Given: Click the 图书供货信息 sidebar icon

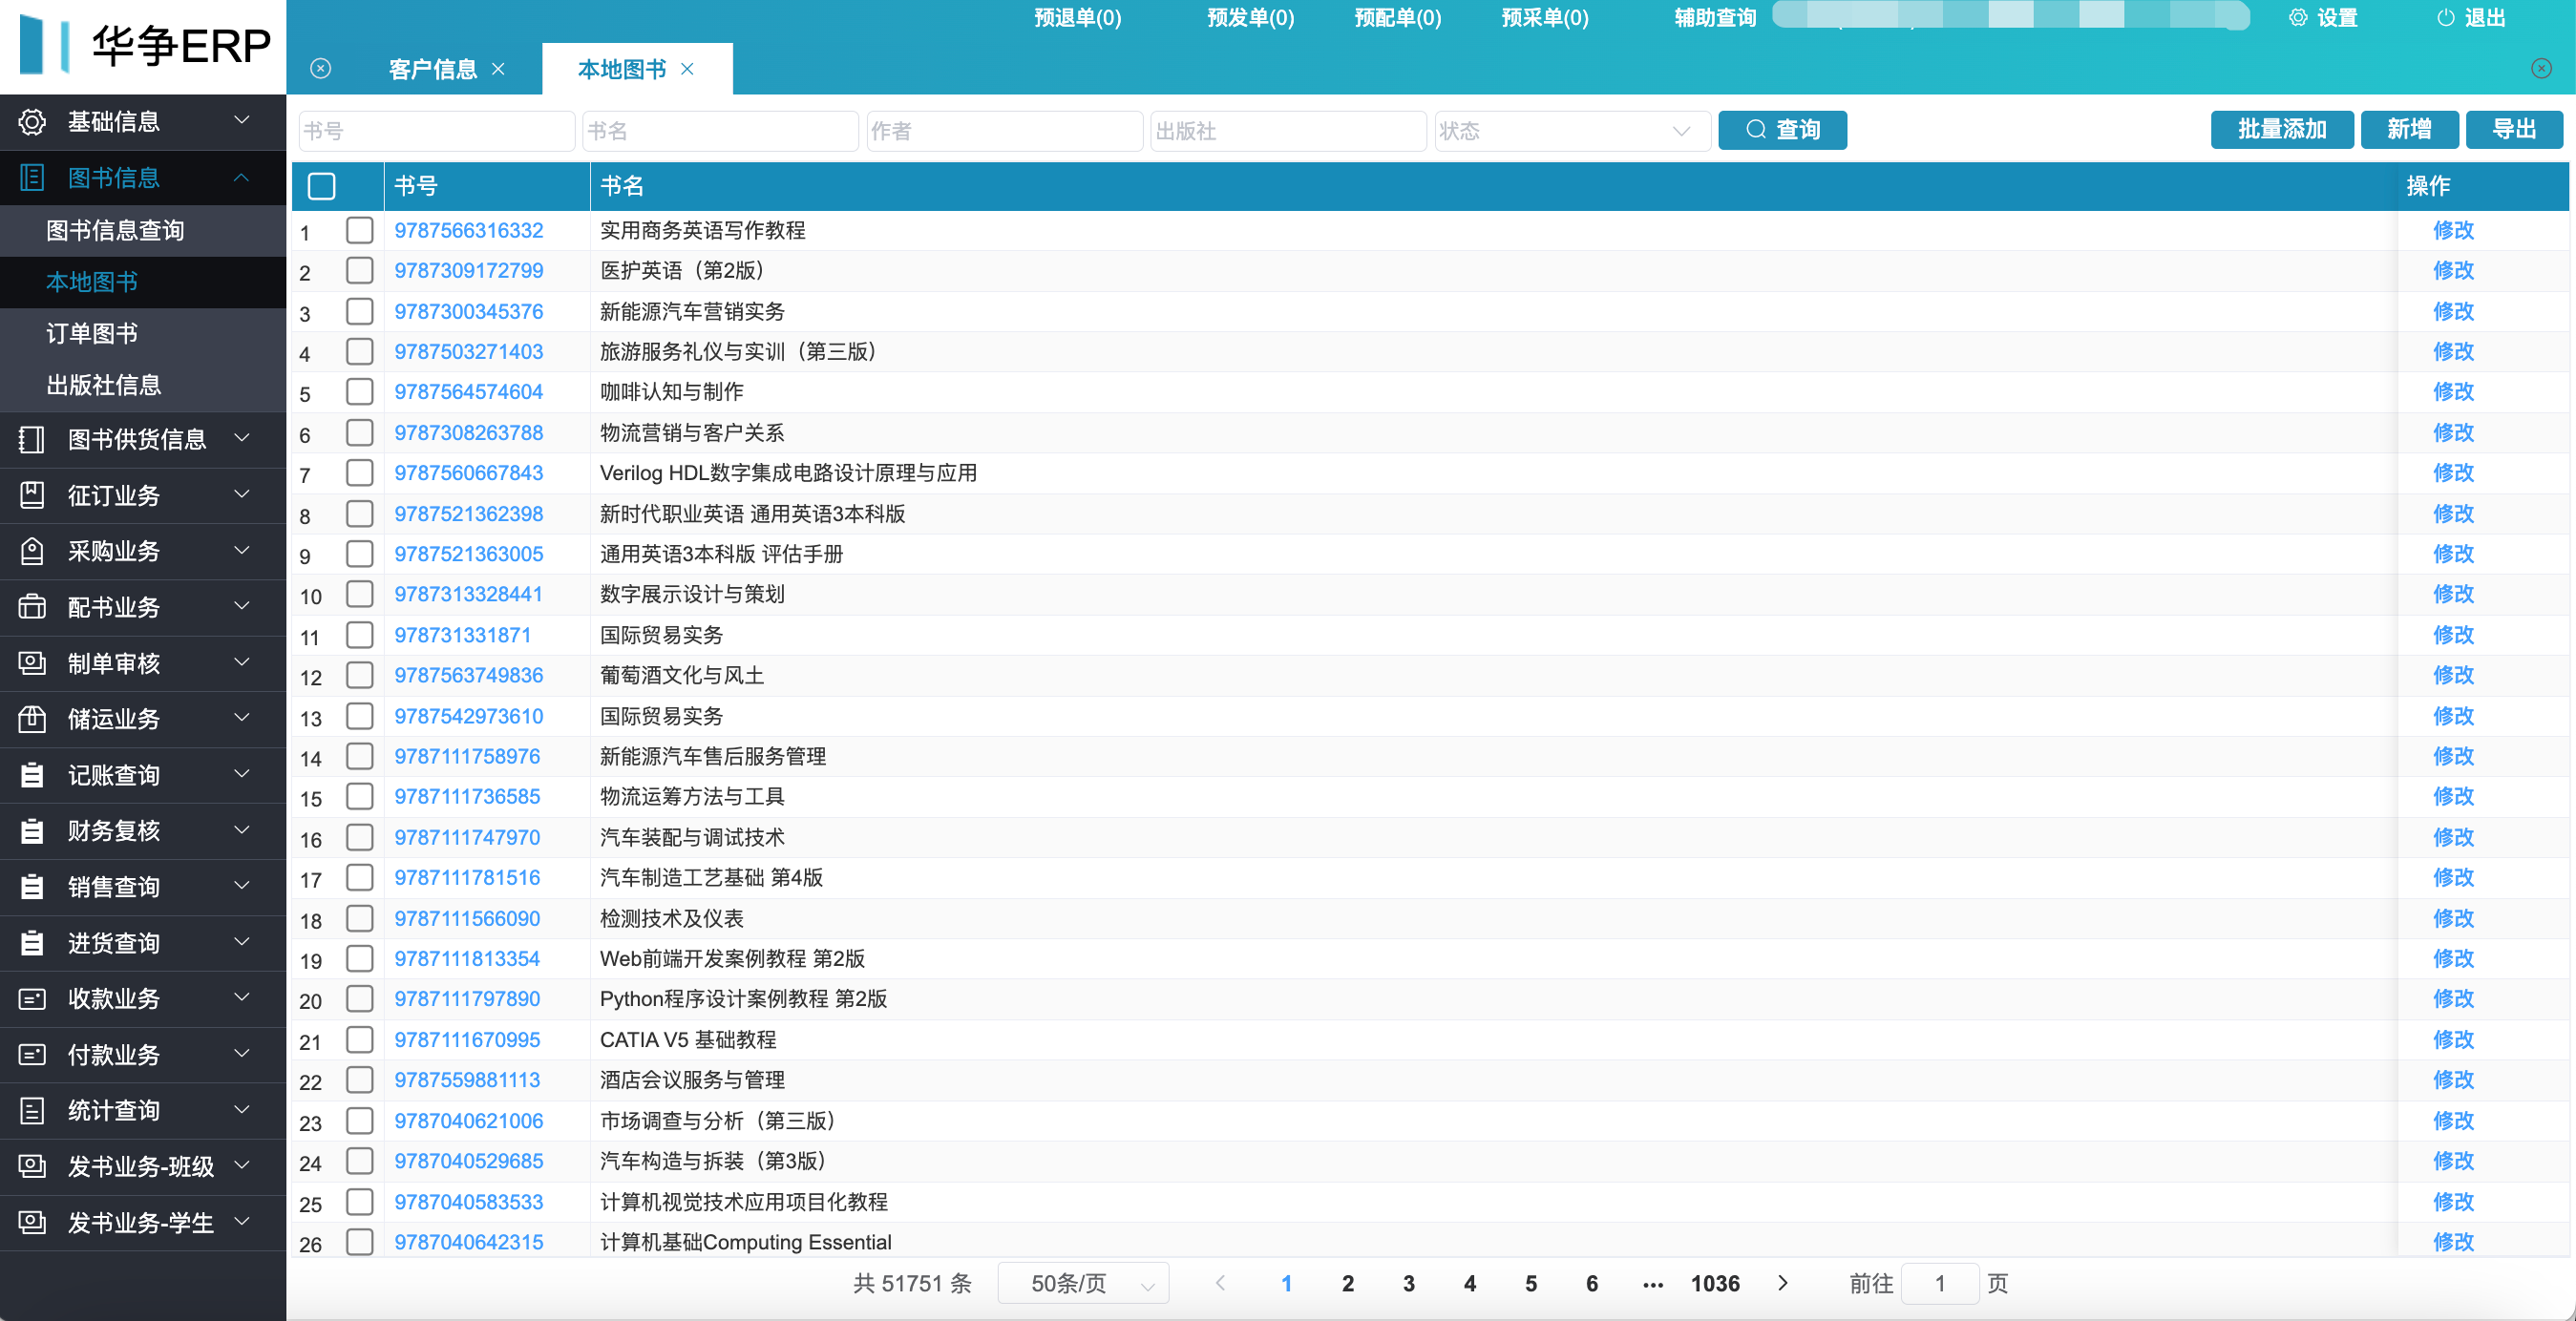Looking at the screenshot, I should pos(32,439).
